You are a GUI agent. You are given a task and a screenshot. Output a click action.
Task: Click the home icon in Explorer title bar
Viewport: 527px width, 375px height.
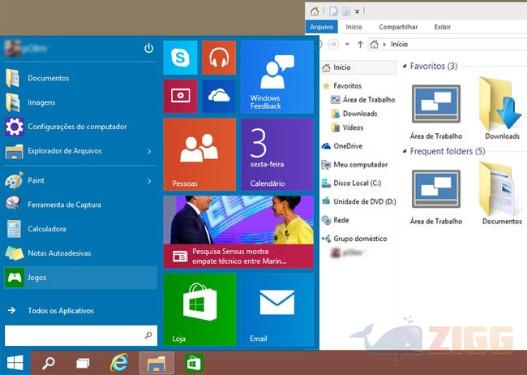(315, 11)
